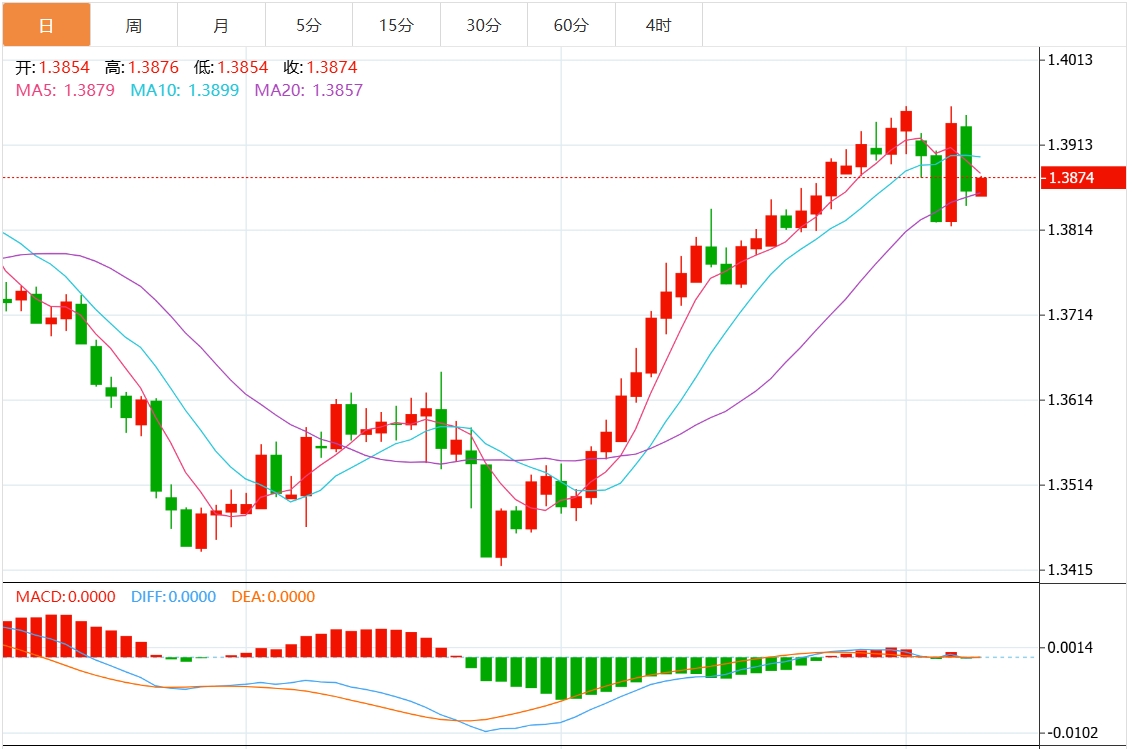Viewport: 1134px width, 749px height.
Task: Click the 1.4013 price axis label
Action: (1070, 60)
